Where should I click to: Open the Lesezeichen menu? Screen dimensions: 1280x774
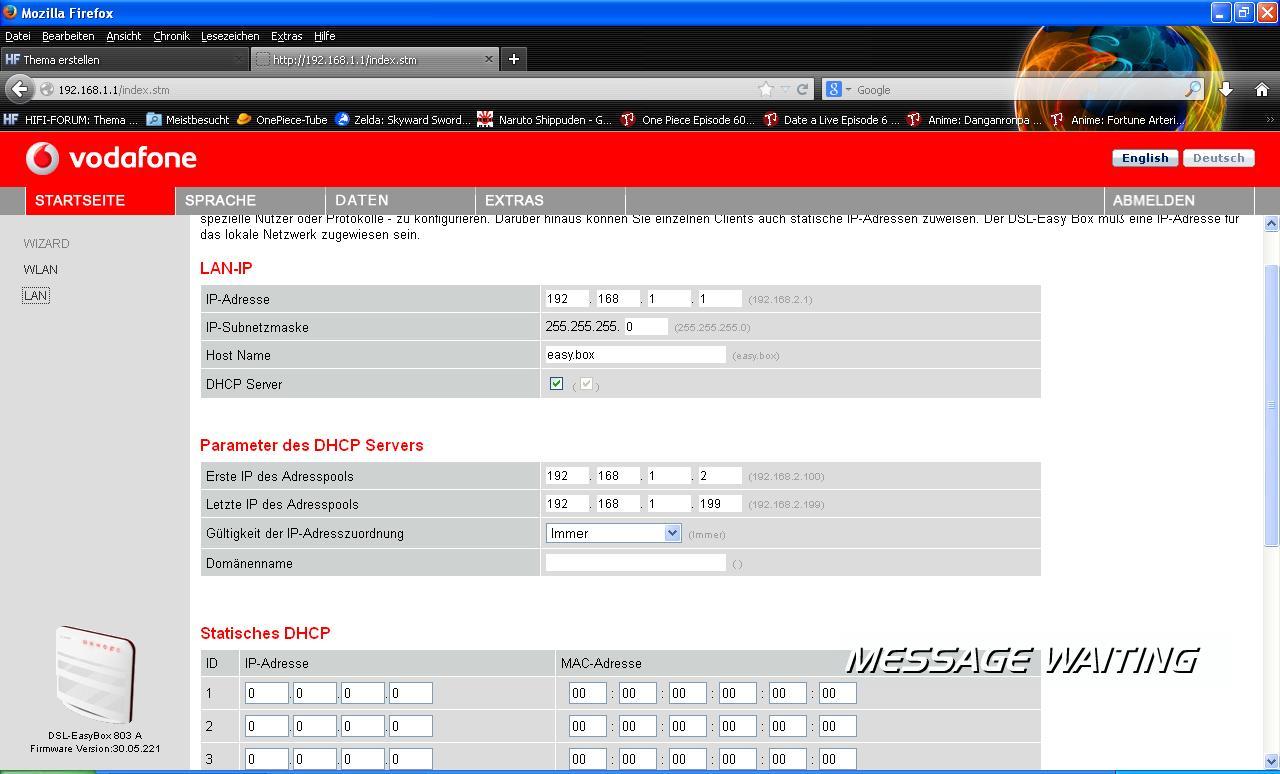(230, 36)
